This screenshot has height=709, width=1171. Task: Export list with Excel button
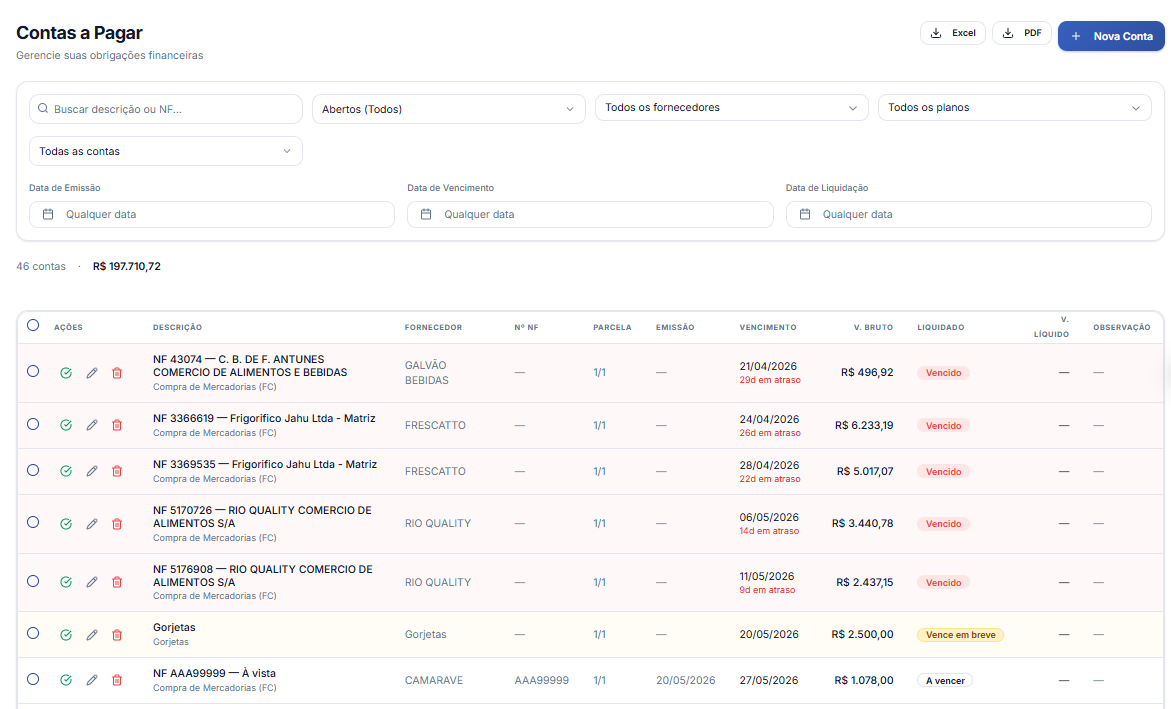[x=953, y=33]
